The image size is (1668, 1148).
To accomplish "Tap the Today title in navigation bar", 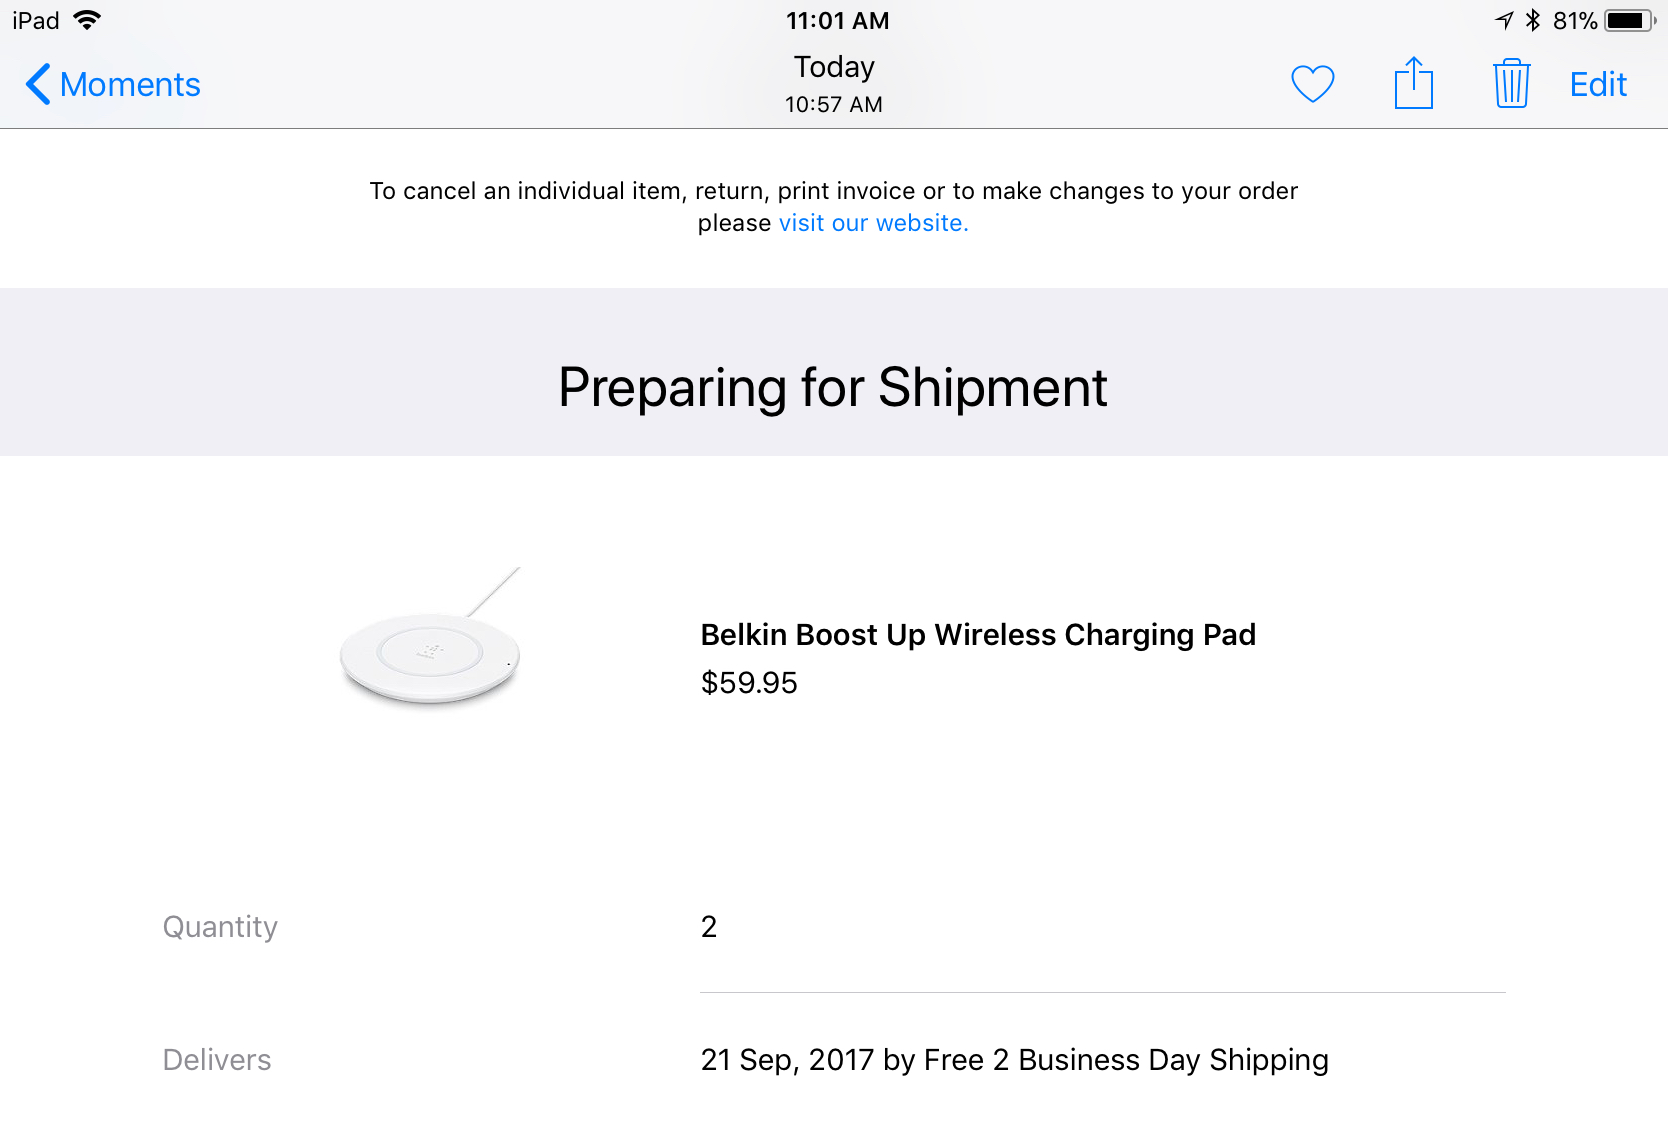I will 834,67.
